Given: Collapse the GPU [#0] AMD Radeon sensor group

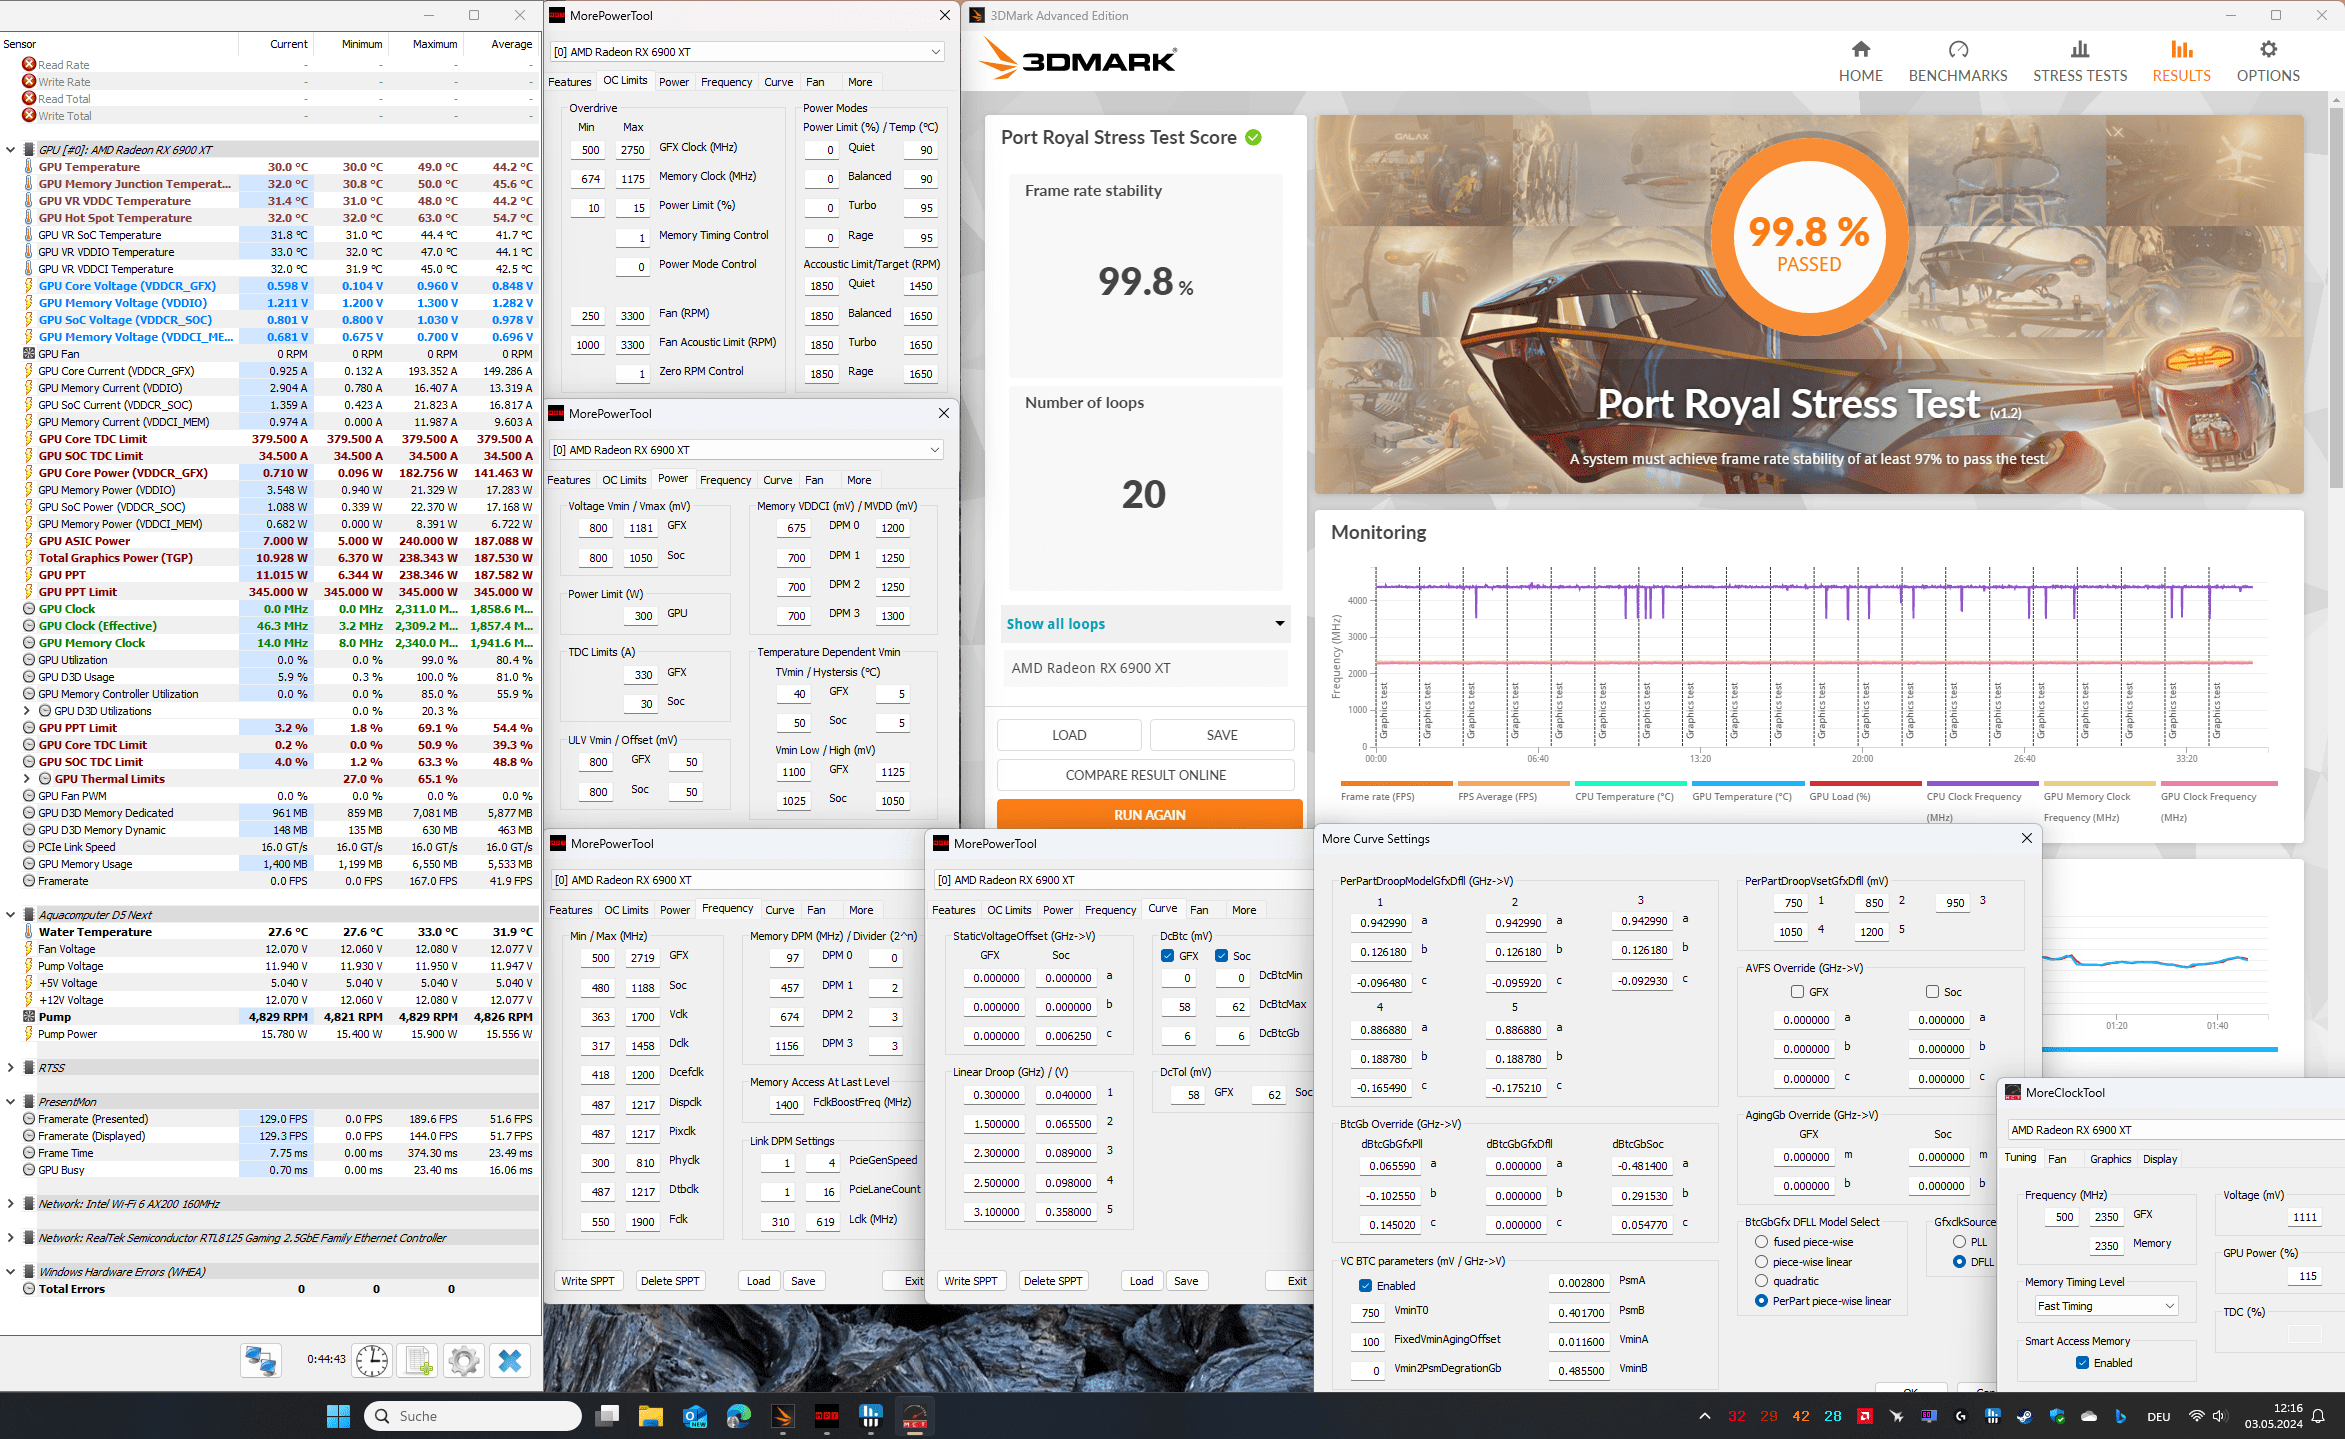Looking at the screenshot, I should (11, 150).
